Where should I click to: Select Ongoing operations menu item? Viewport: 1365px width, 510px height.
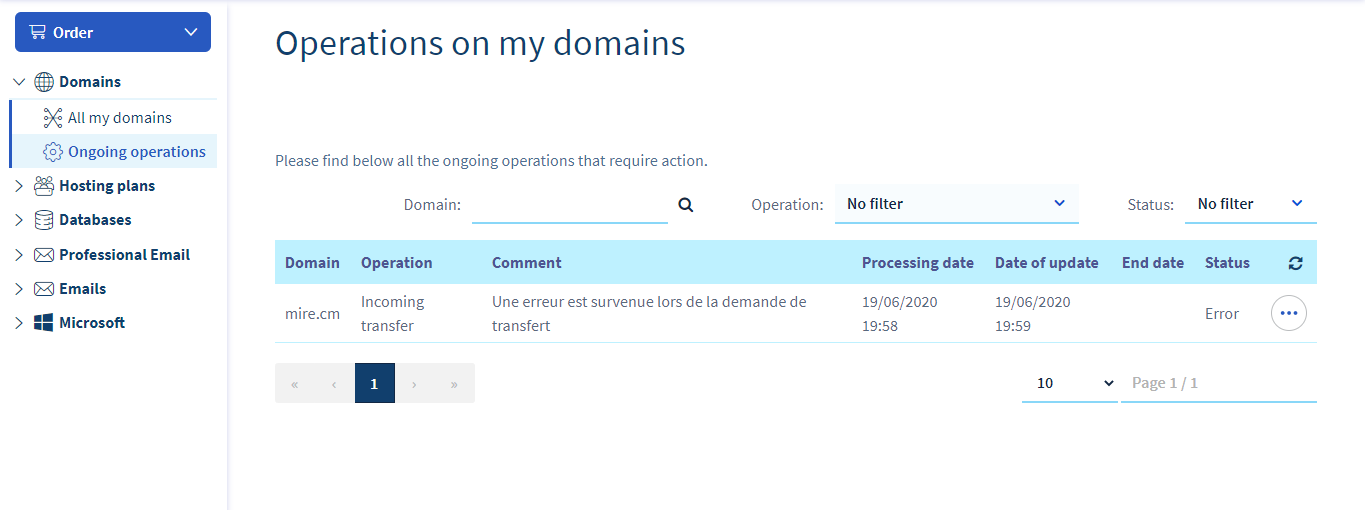click(136, 152)
